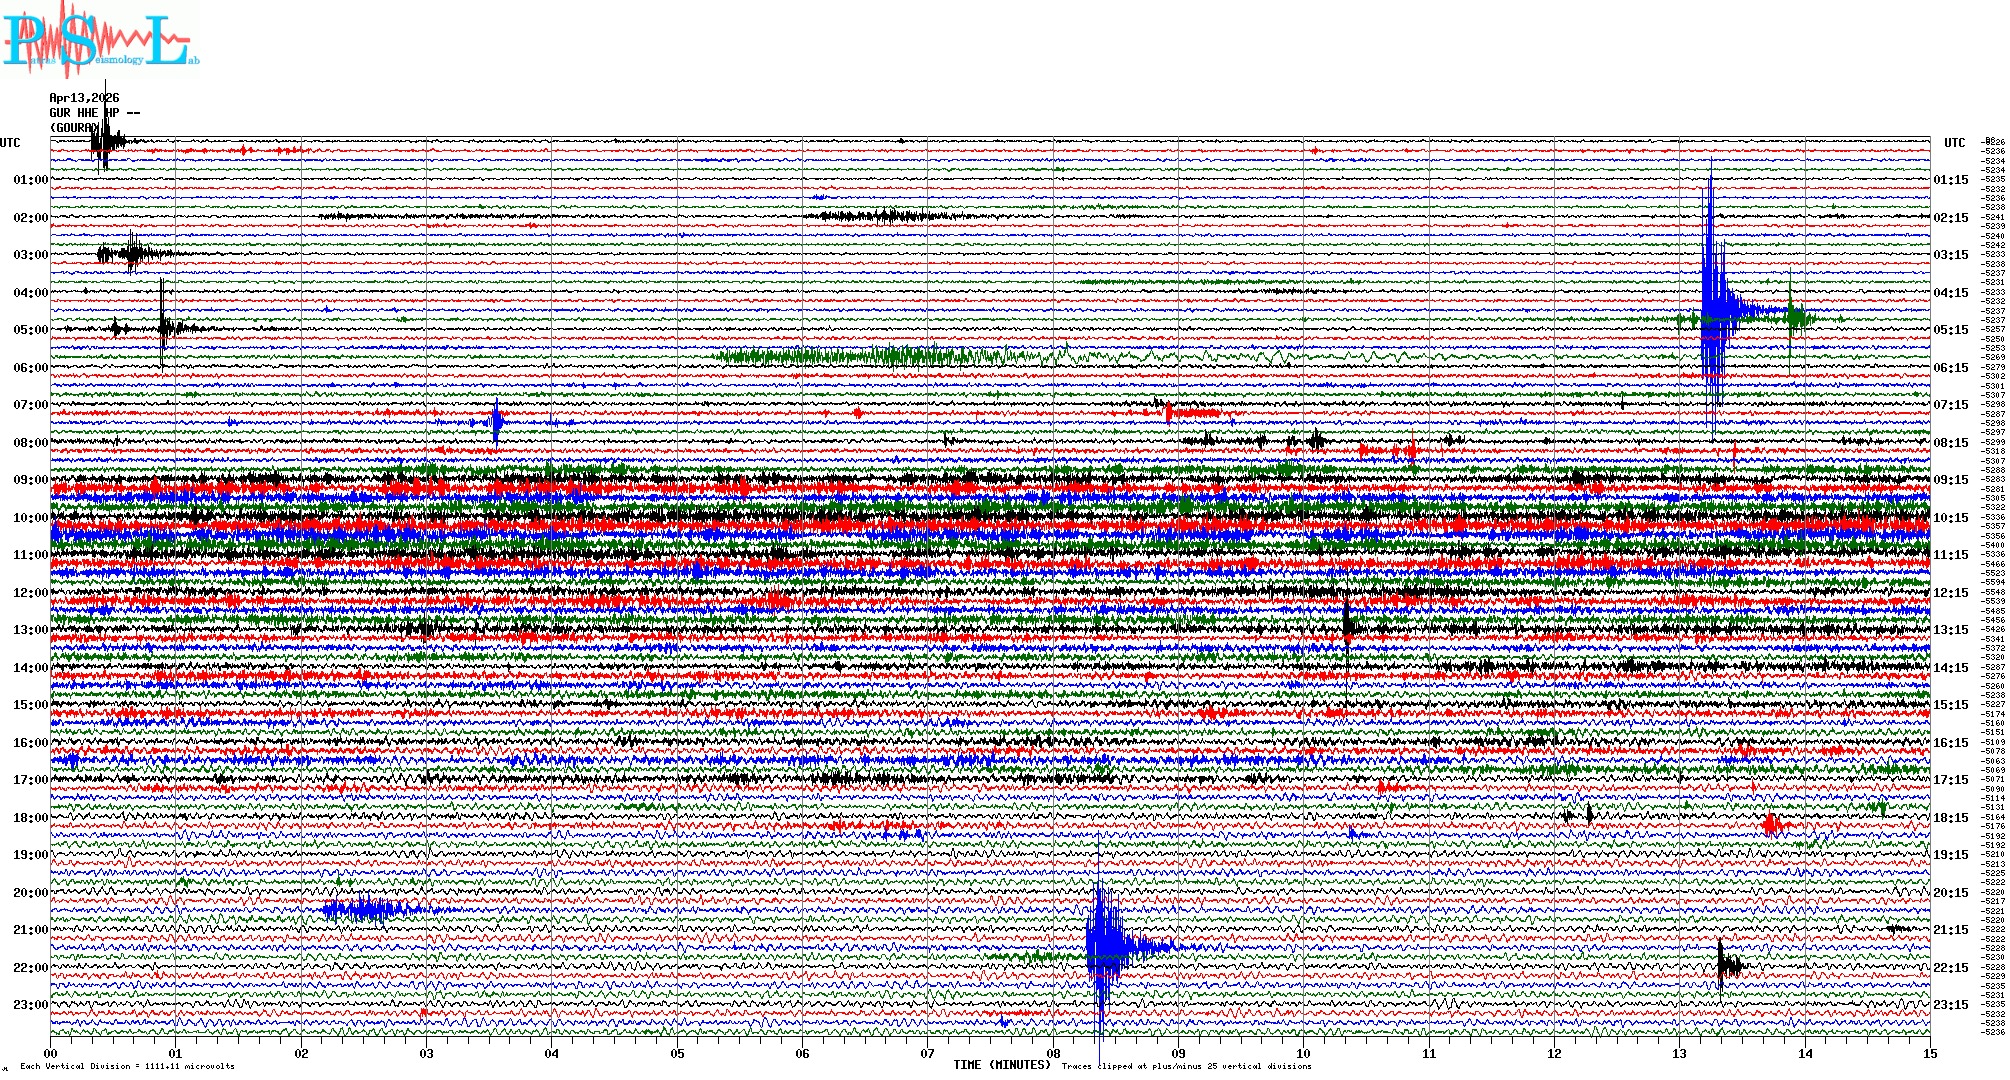The image size is (2010, 1080).
Task: Click the traces clipped footnote text
Action: click(x=1186, y=1066)
